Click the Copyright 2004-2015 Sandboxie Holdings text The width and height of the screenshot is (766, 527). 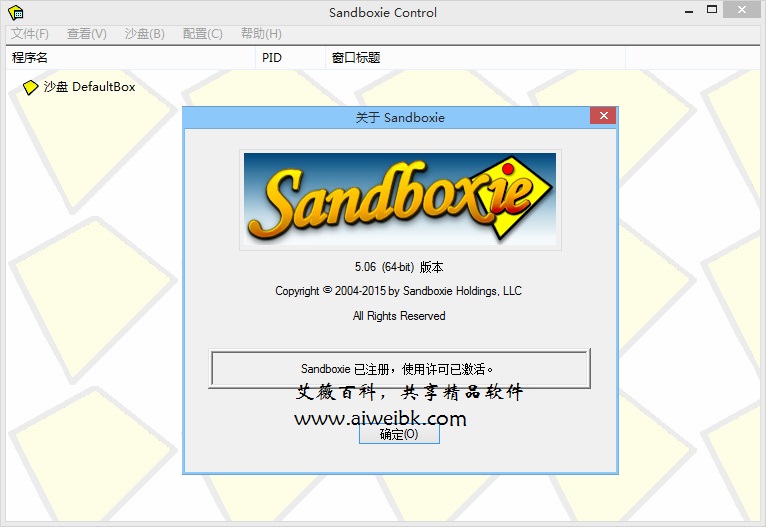tap(398, 291)
